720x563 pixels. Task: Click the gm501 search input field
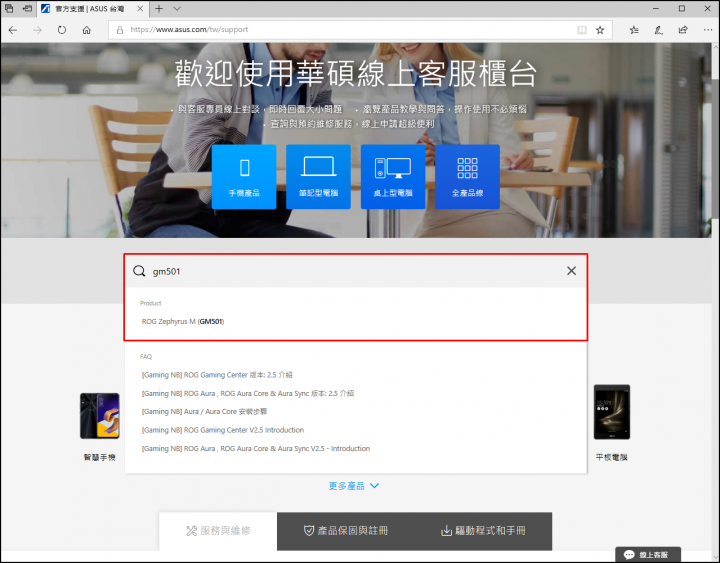pyautogui.click(x=356, y=271)
